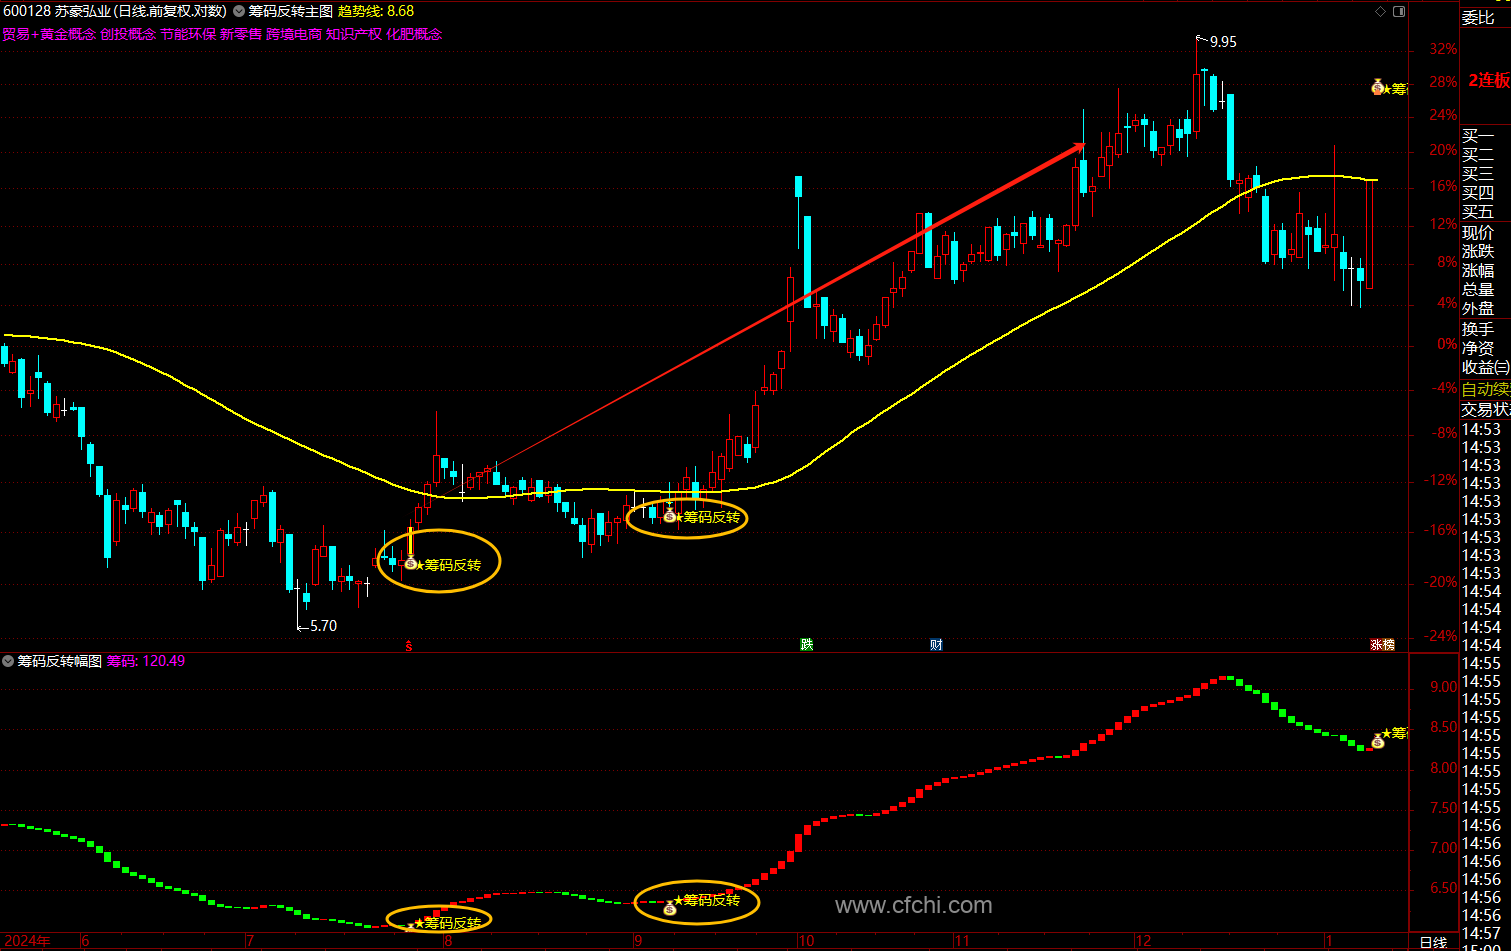1511x951 pixels.
Task: Click the 财 financial report marker
Action: 936,644
